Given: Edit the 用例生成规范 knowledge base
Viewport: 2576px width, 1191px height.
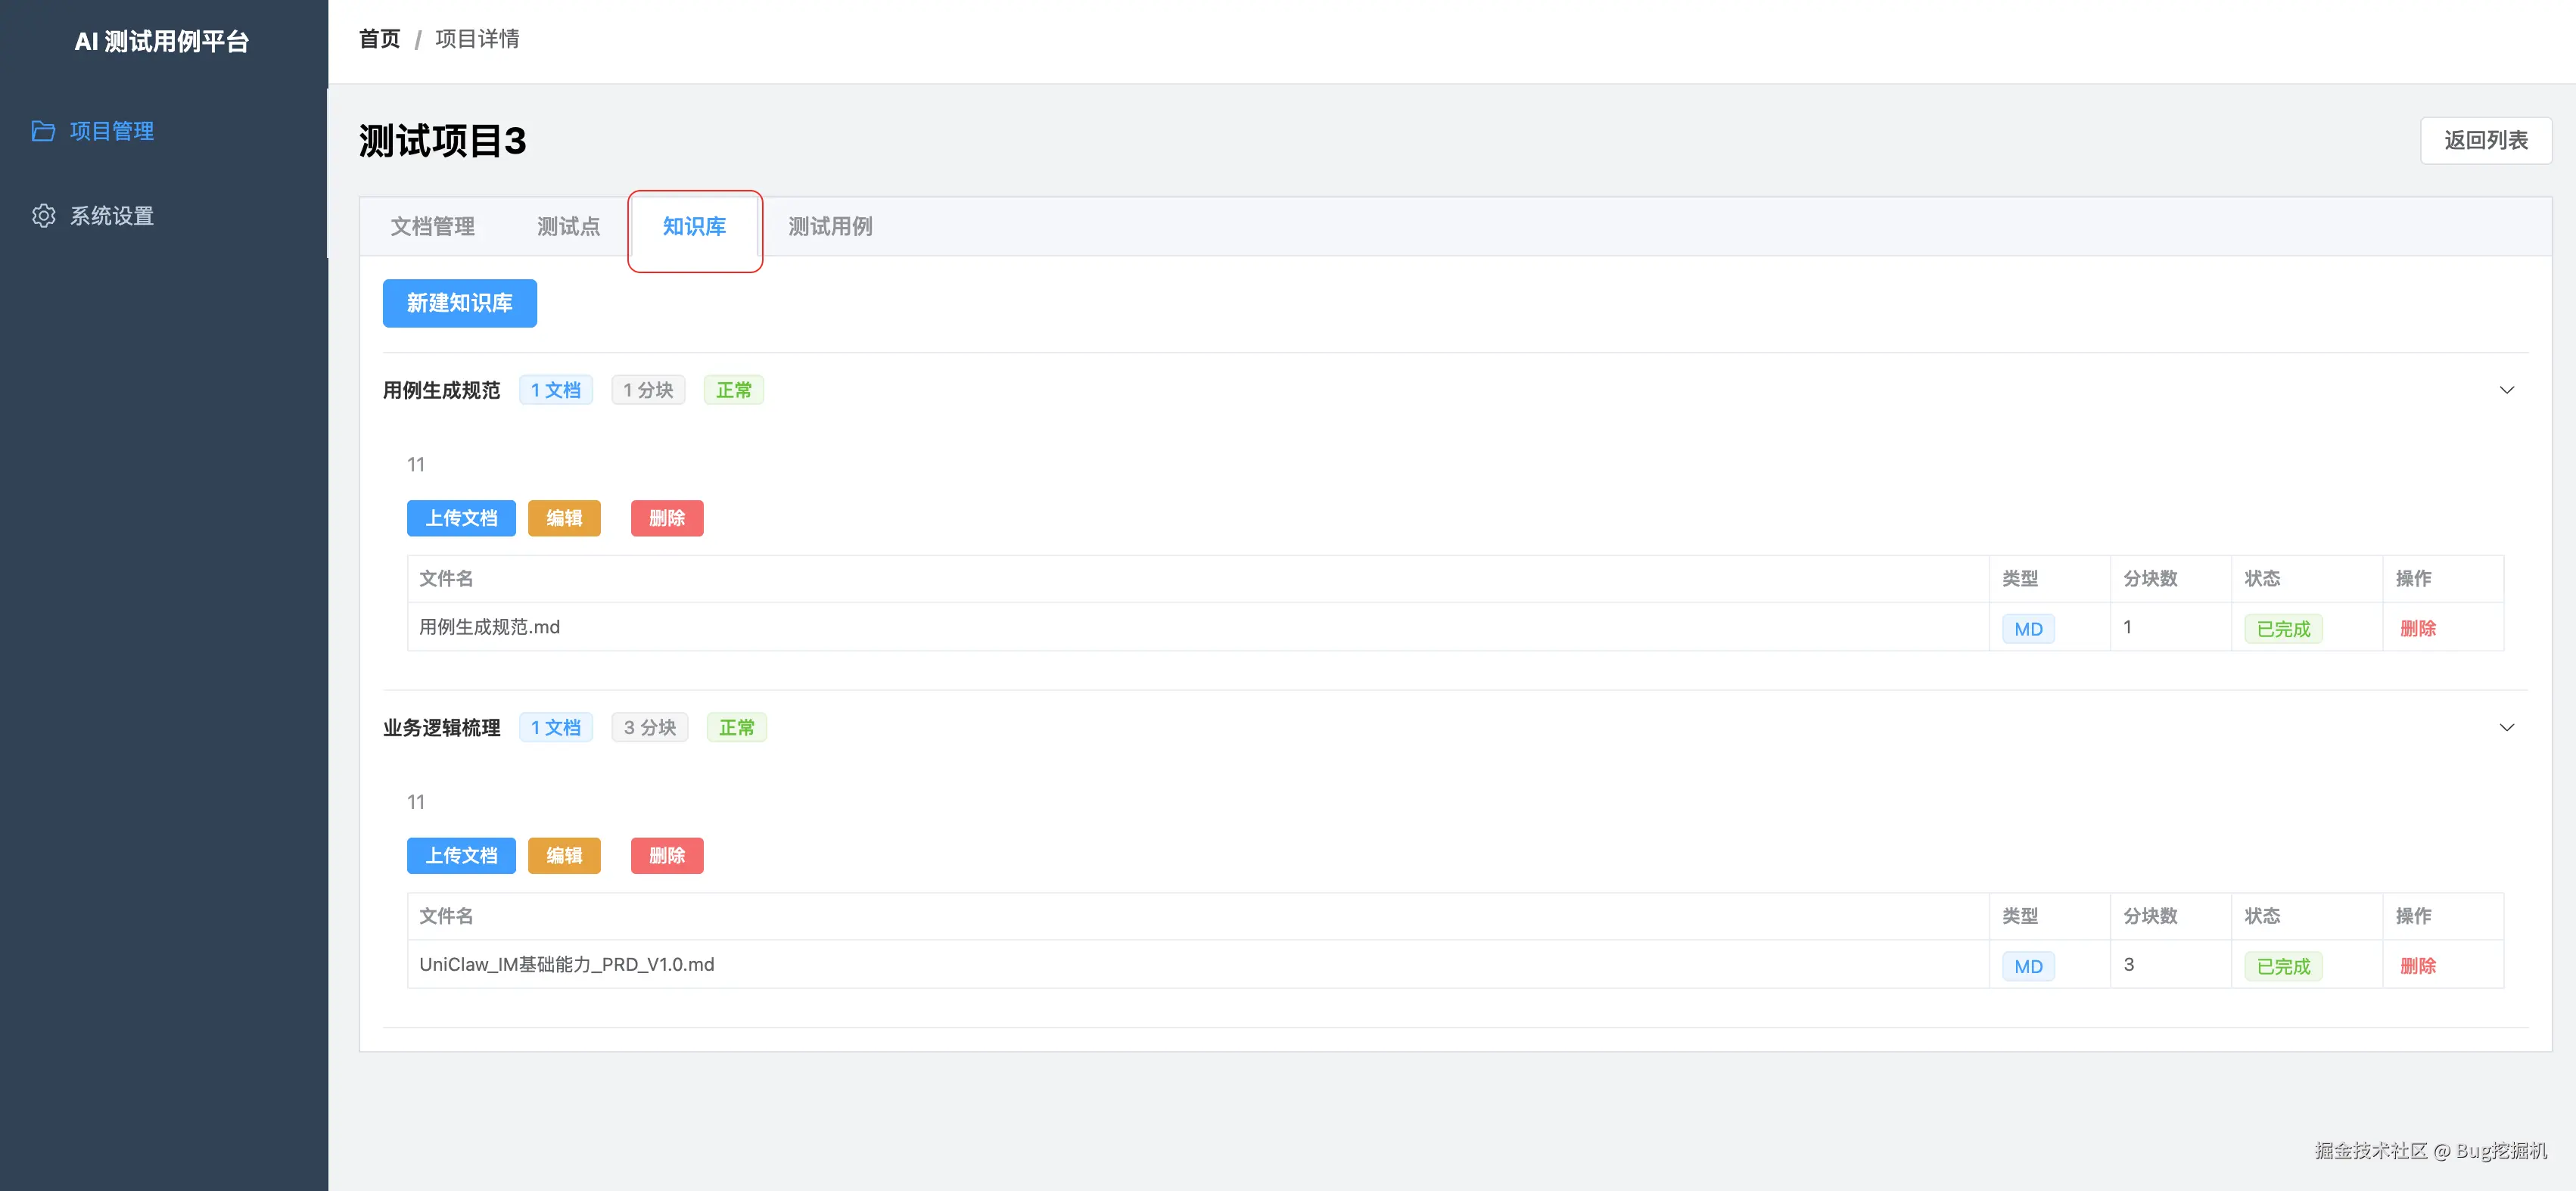Looking at the screenshot, I should [564, 518].
